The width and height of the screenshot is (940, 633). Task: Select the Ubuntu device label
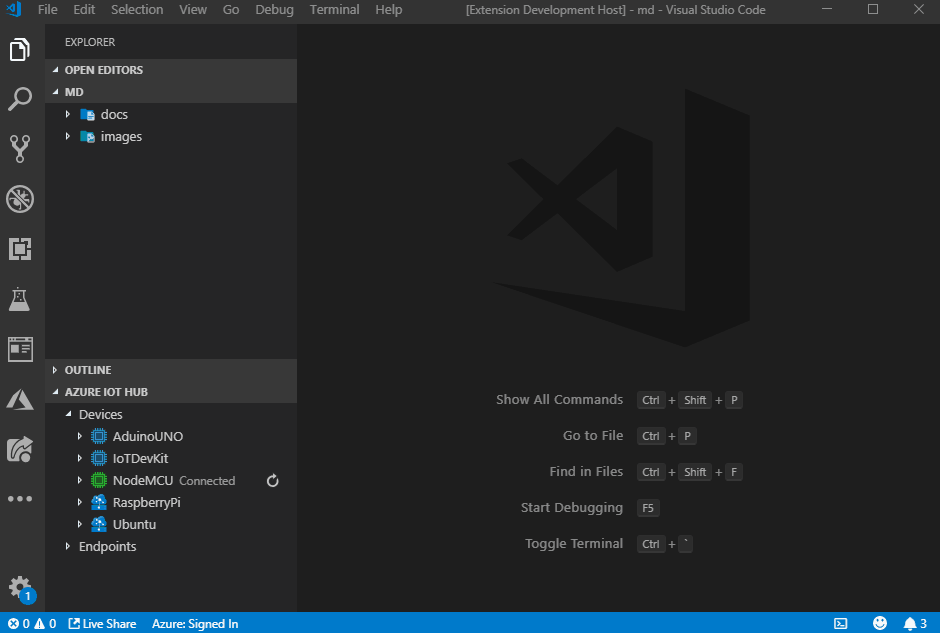coord(134,525)
